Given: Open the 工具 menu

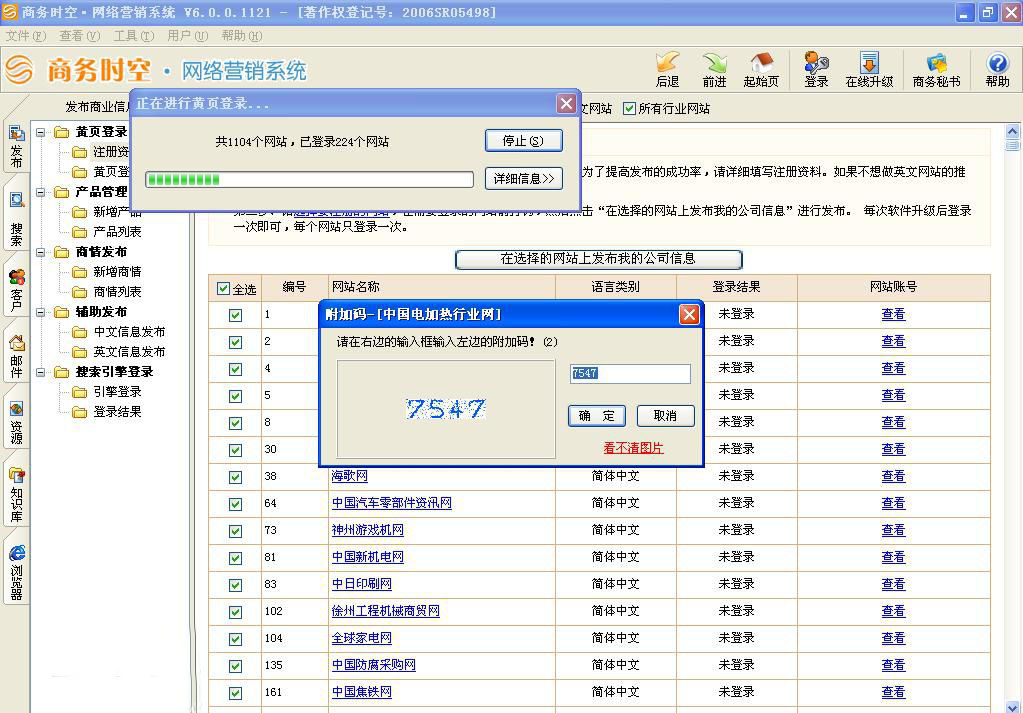Looking at the screenshot, I should click(132, 36).
